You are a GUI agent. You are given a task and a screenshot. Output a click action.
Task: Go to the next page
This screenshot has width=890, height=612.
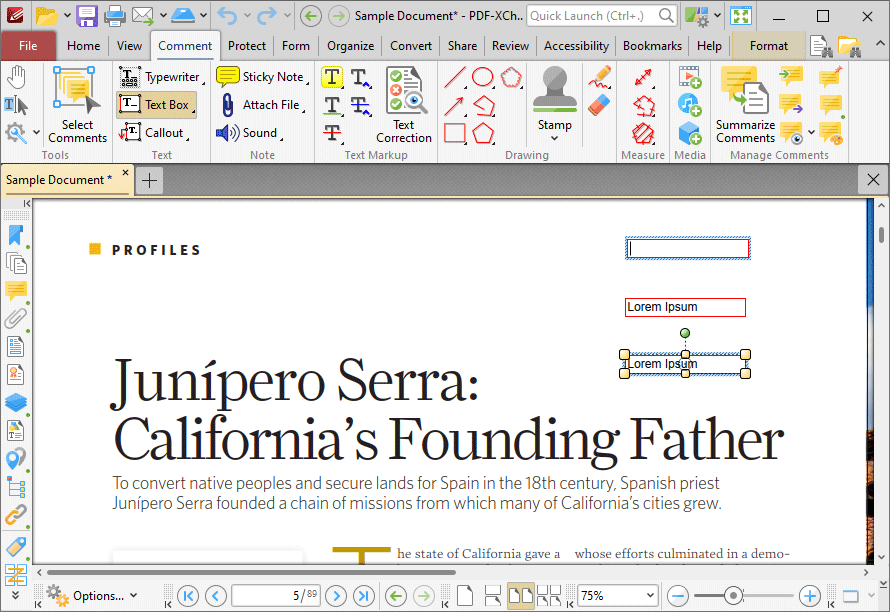[336, 596]
